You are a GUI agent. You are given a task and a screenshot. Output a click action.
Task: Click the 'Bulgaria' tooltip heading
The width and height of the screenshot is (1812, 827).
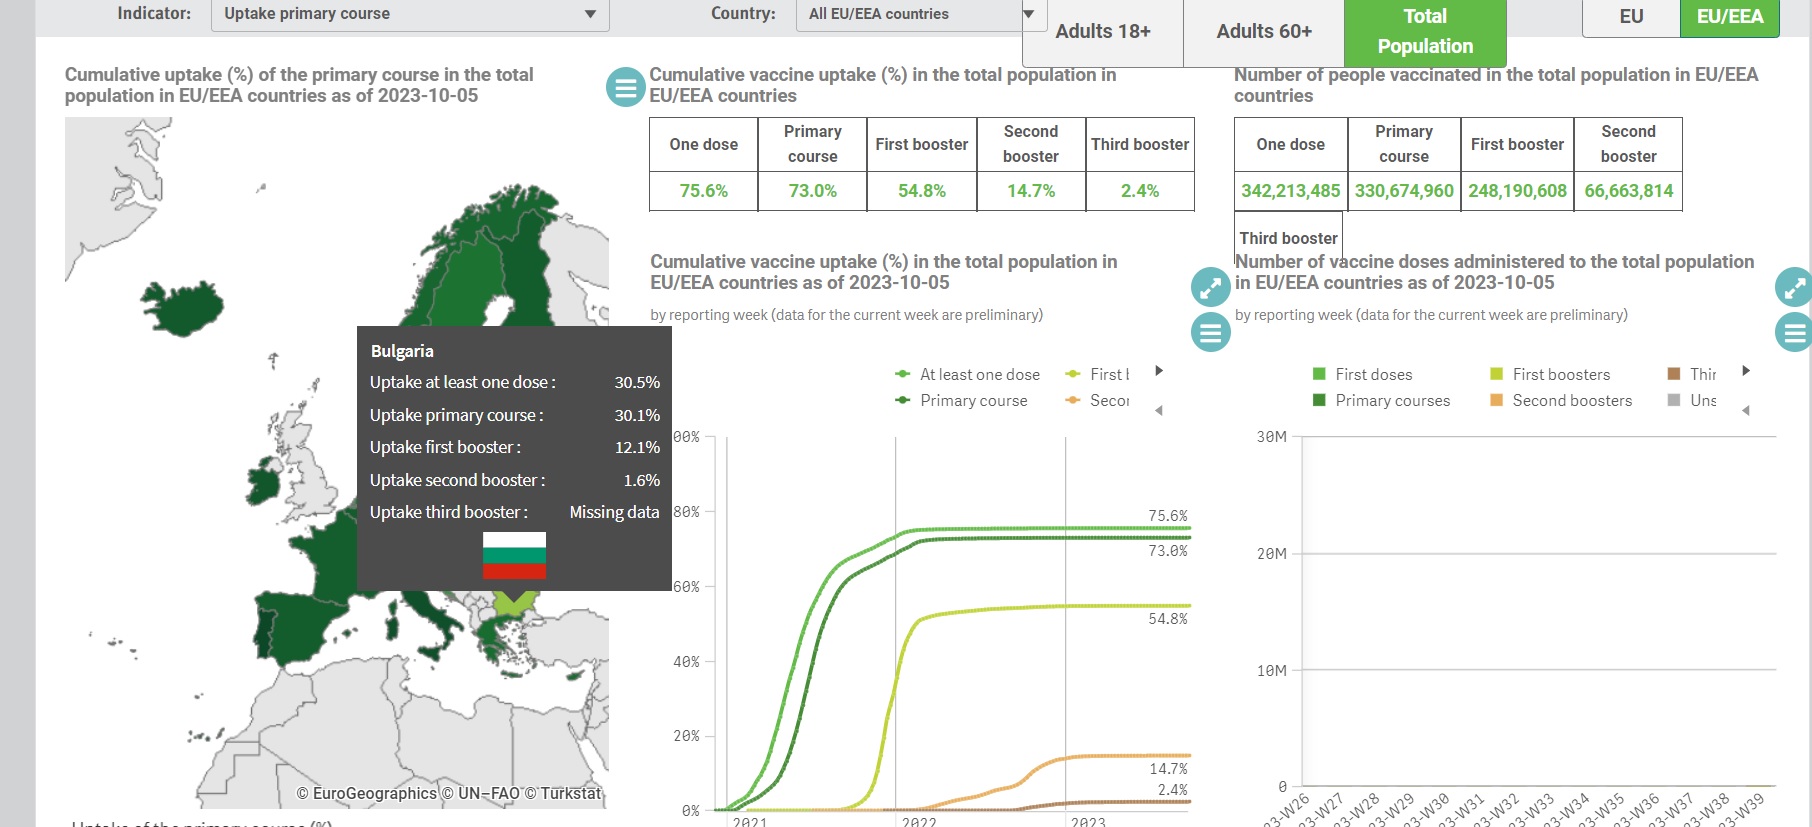point(402,351)
